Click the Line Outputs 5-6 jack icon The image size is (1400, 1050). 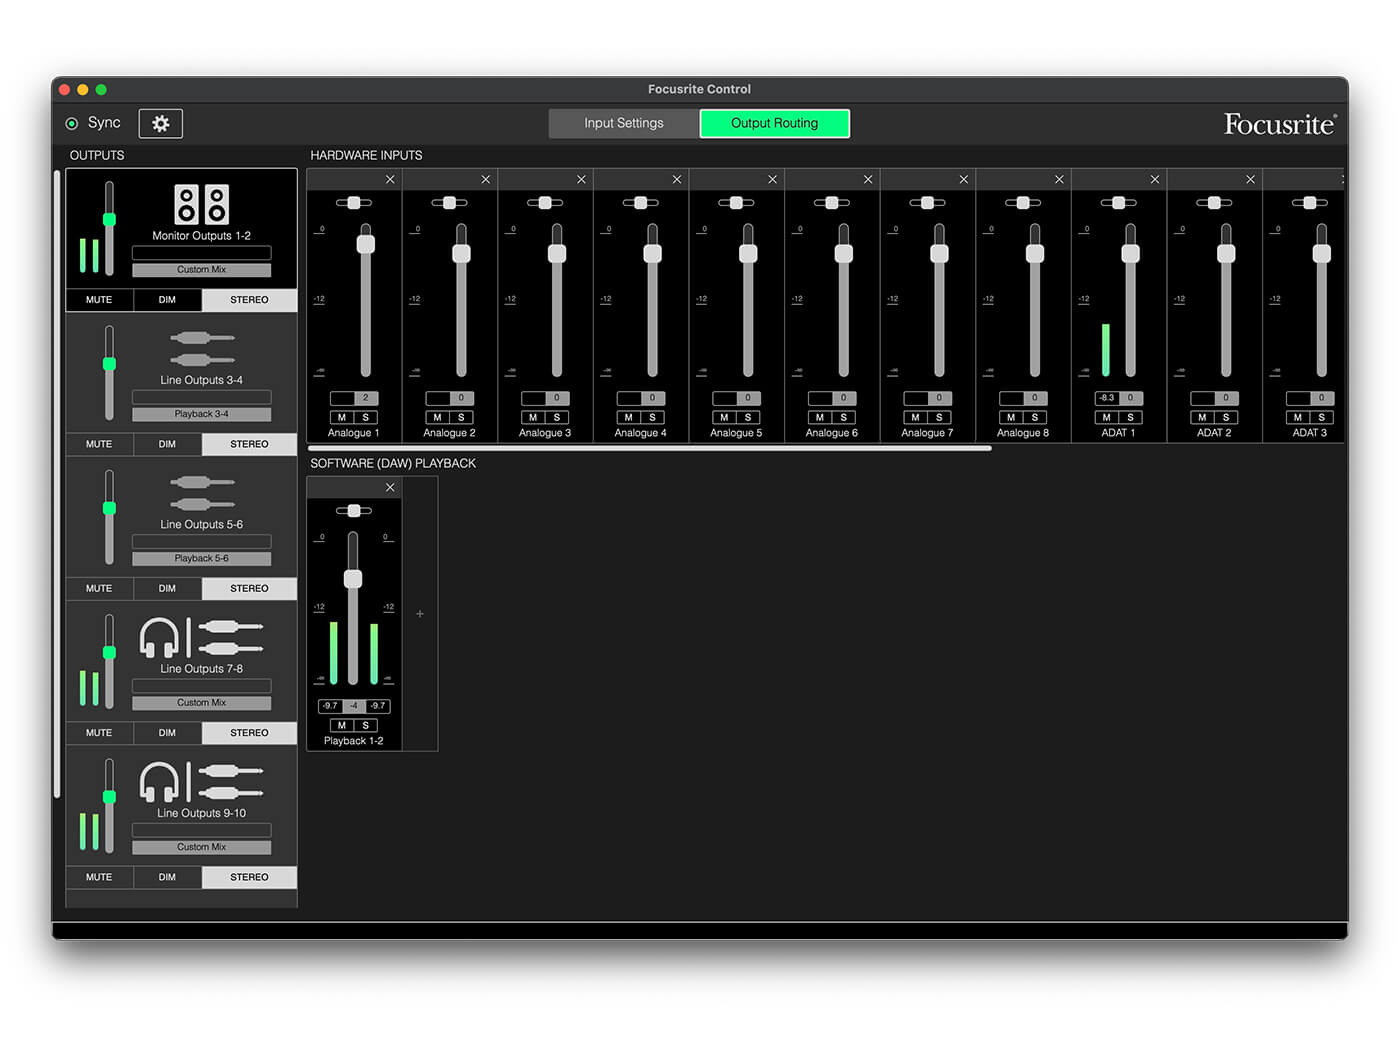point(201,493)
